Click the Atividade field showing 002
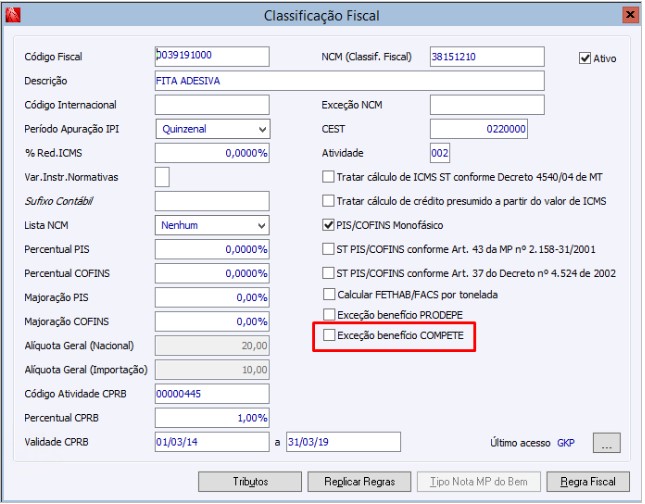Screen dimensions: 645x504 (x=440, y=153)
